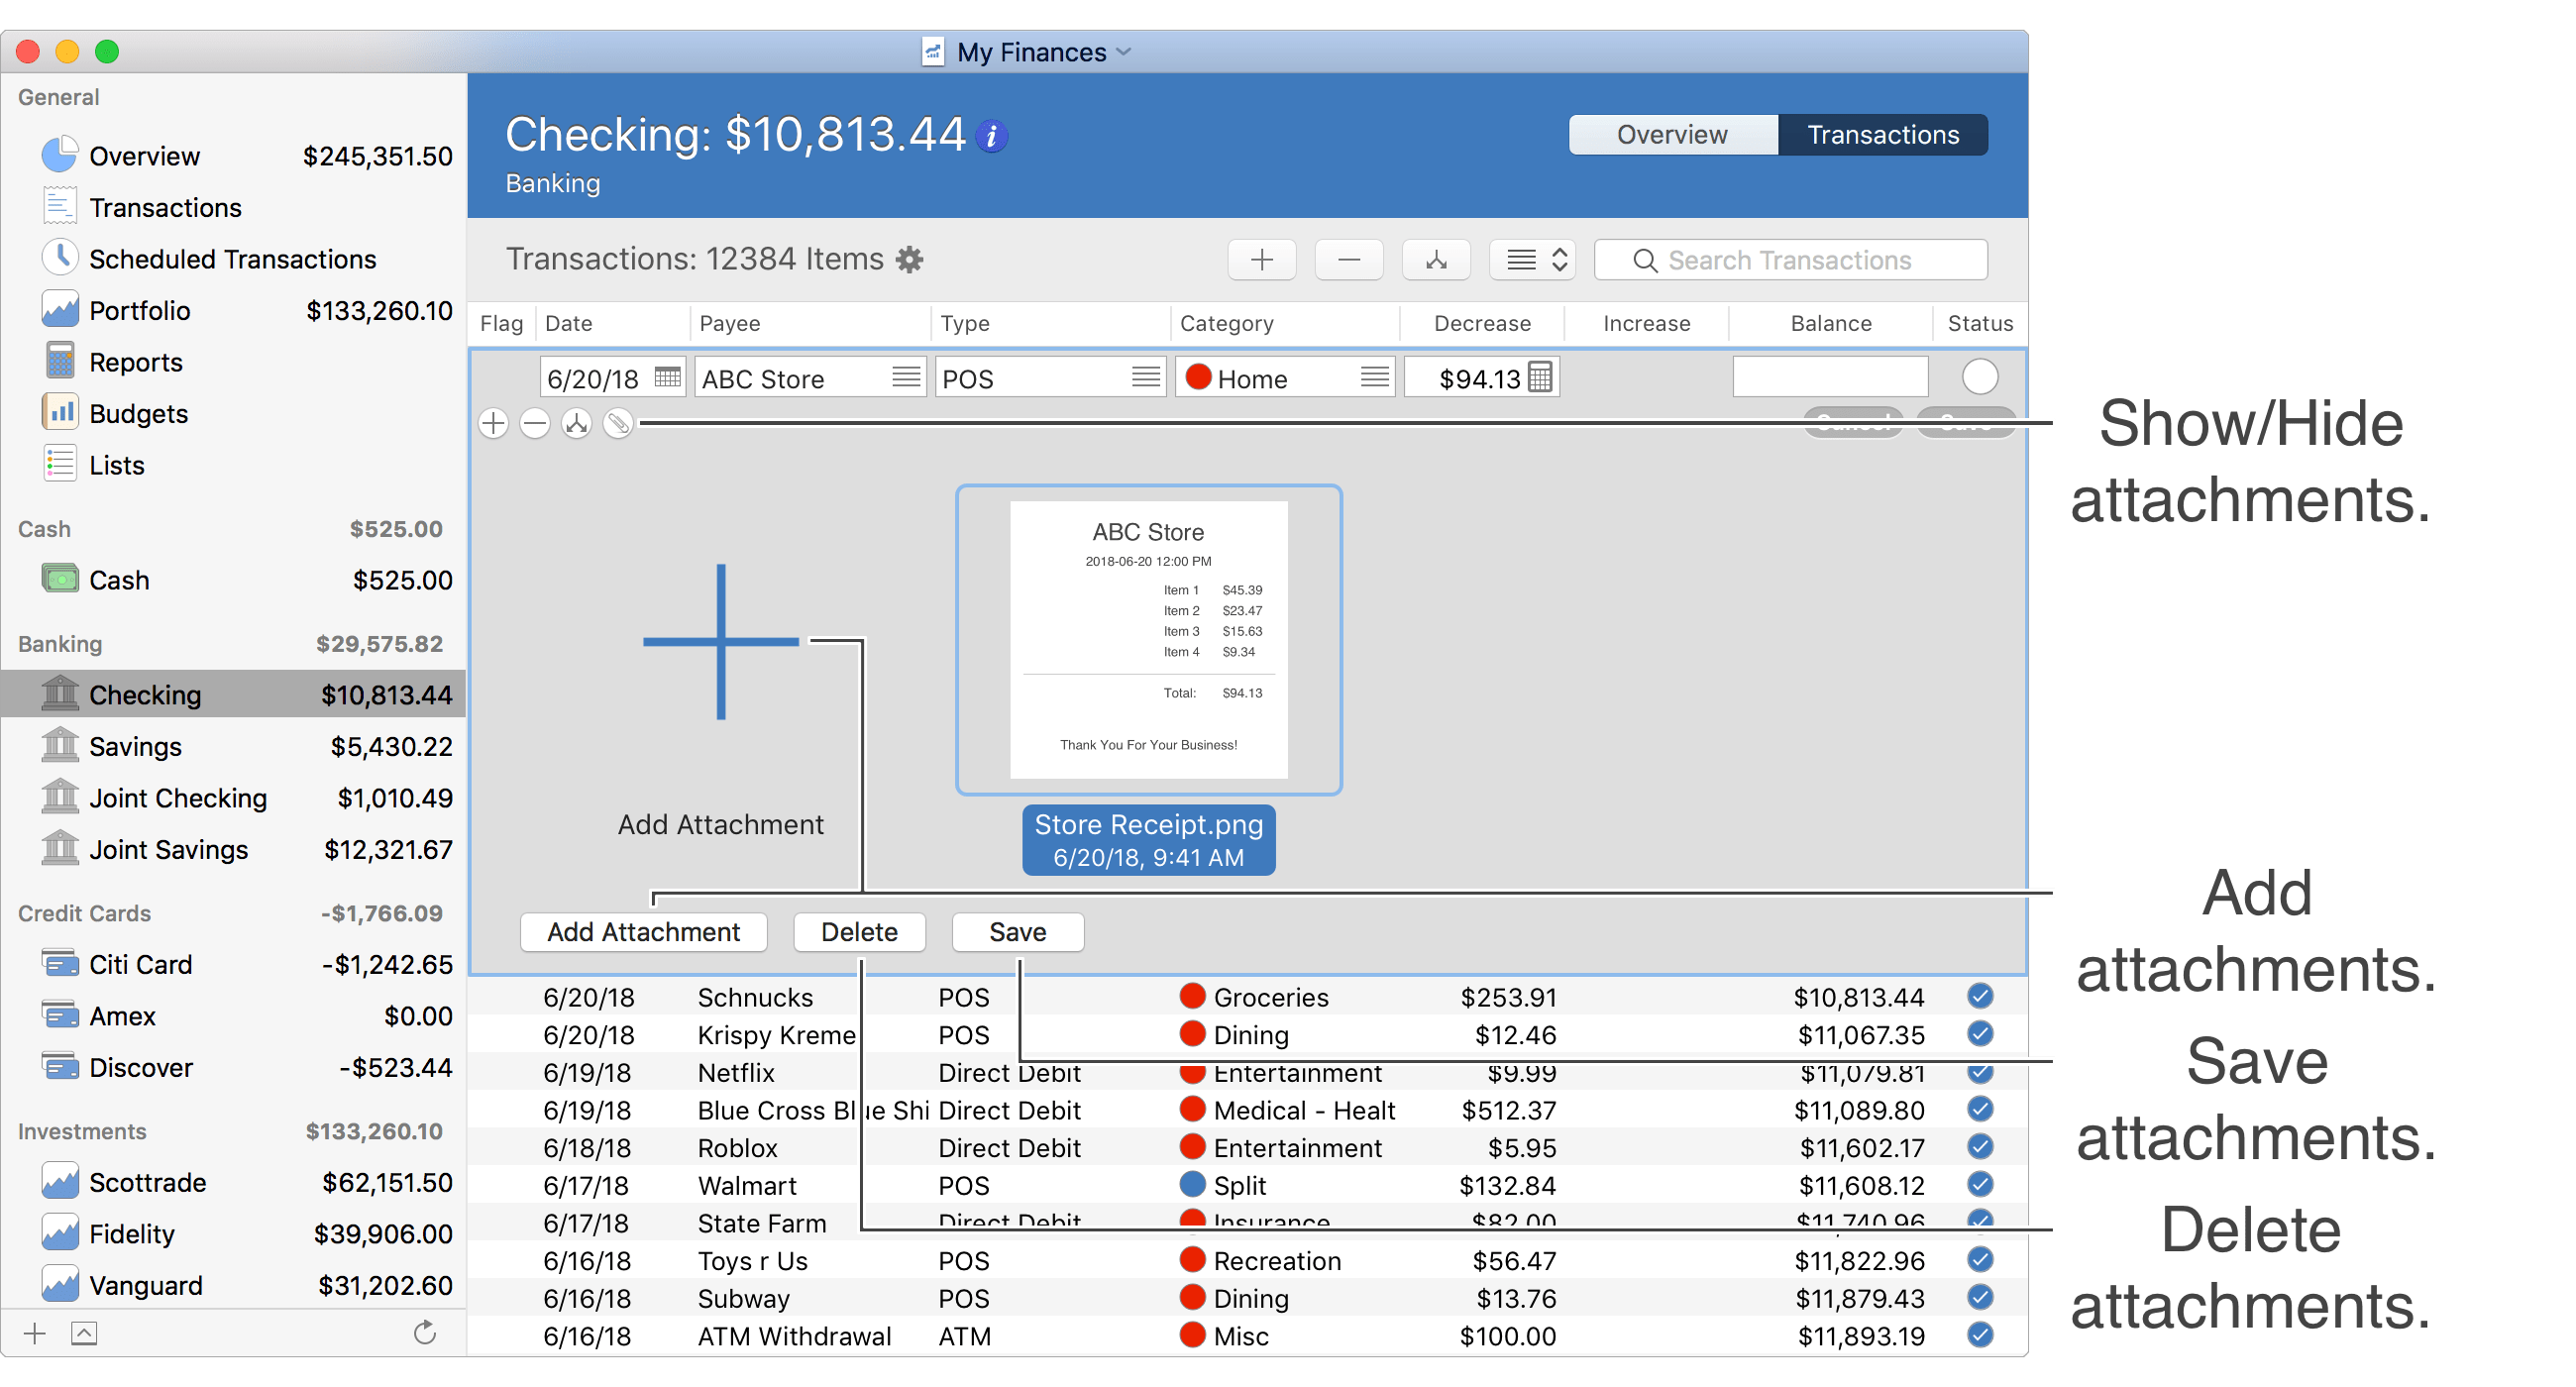This screenshot has width=2576, height=1387.
Task: Expand the Type dropdown showing POS
Action: tap(1146, 378)
